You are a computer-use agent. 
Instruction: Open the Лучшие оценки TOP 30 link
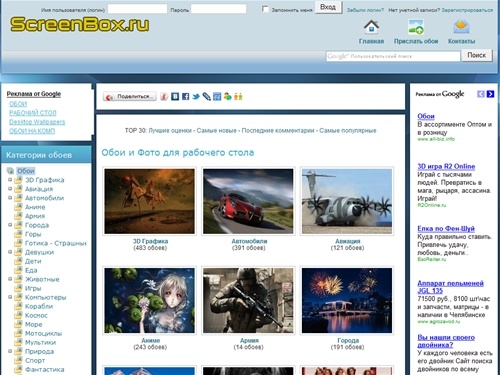pos(170,130)
